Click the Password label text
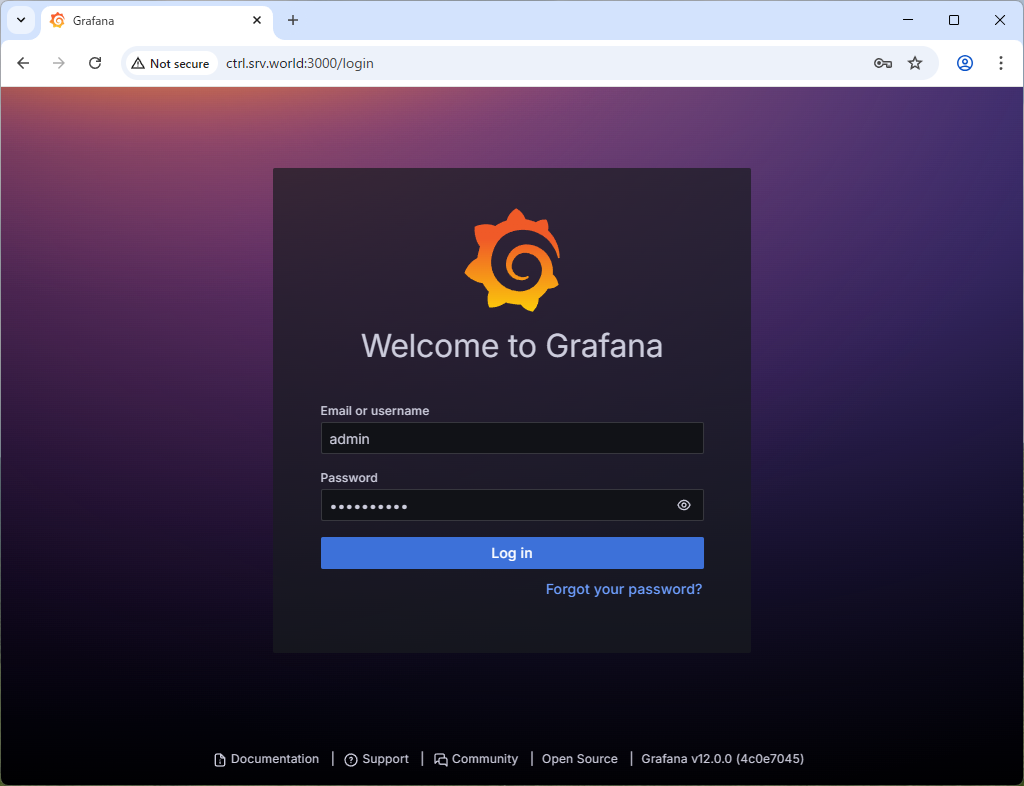The height and width of the screenshot is (786, 1024). click(x=349, y=478)
